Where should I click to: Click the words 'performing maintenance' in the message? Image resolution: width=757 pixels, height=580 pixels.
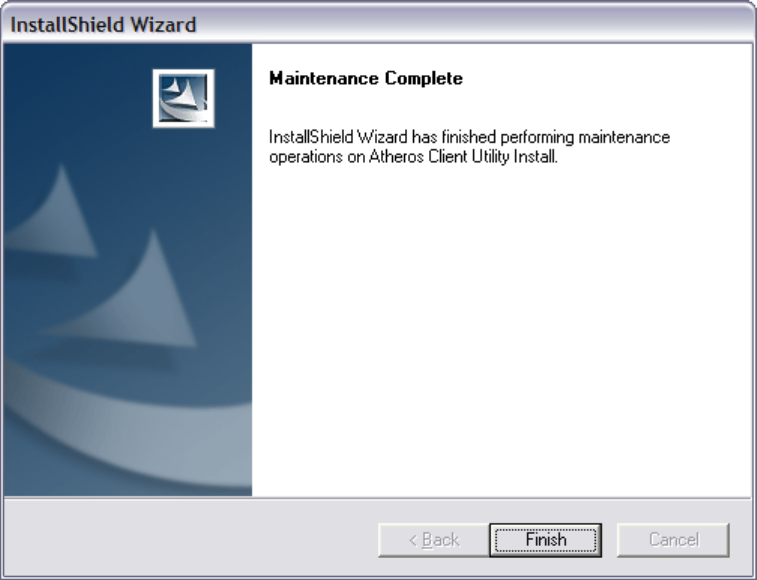coord(585,138)
